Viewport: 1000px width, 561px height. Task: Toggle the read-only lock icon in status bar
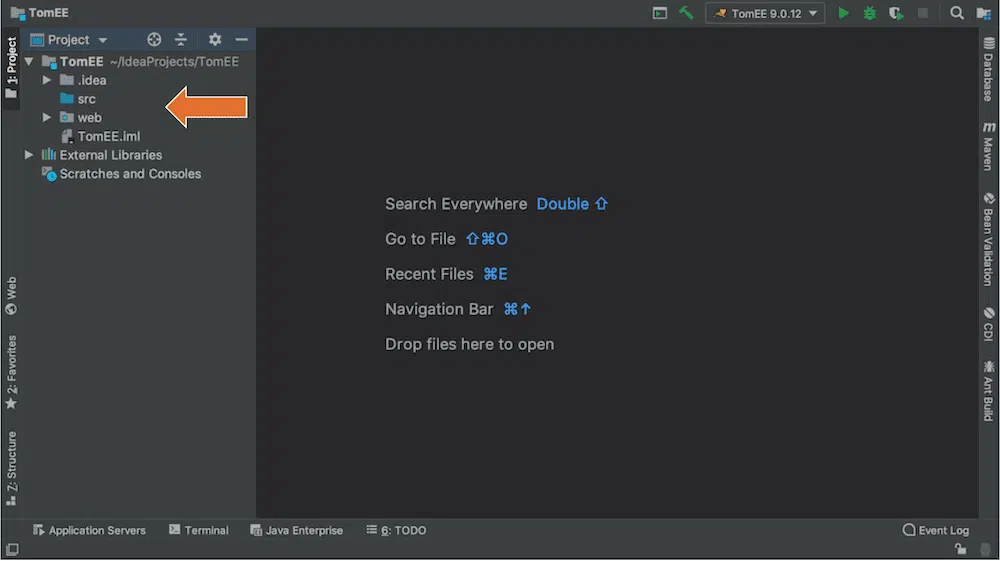coord(960,549)
